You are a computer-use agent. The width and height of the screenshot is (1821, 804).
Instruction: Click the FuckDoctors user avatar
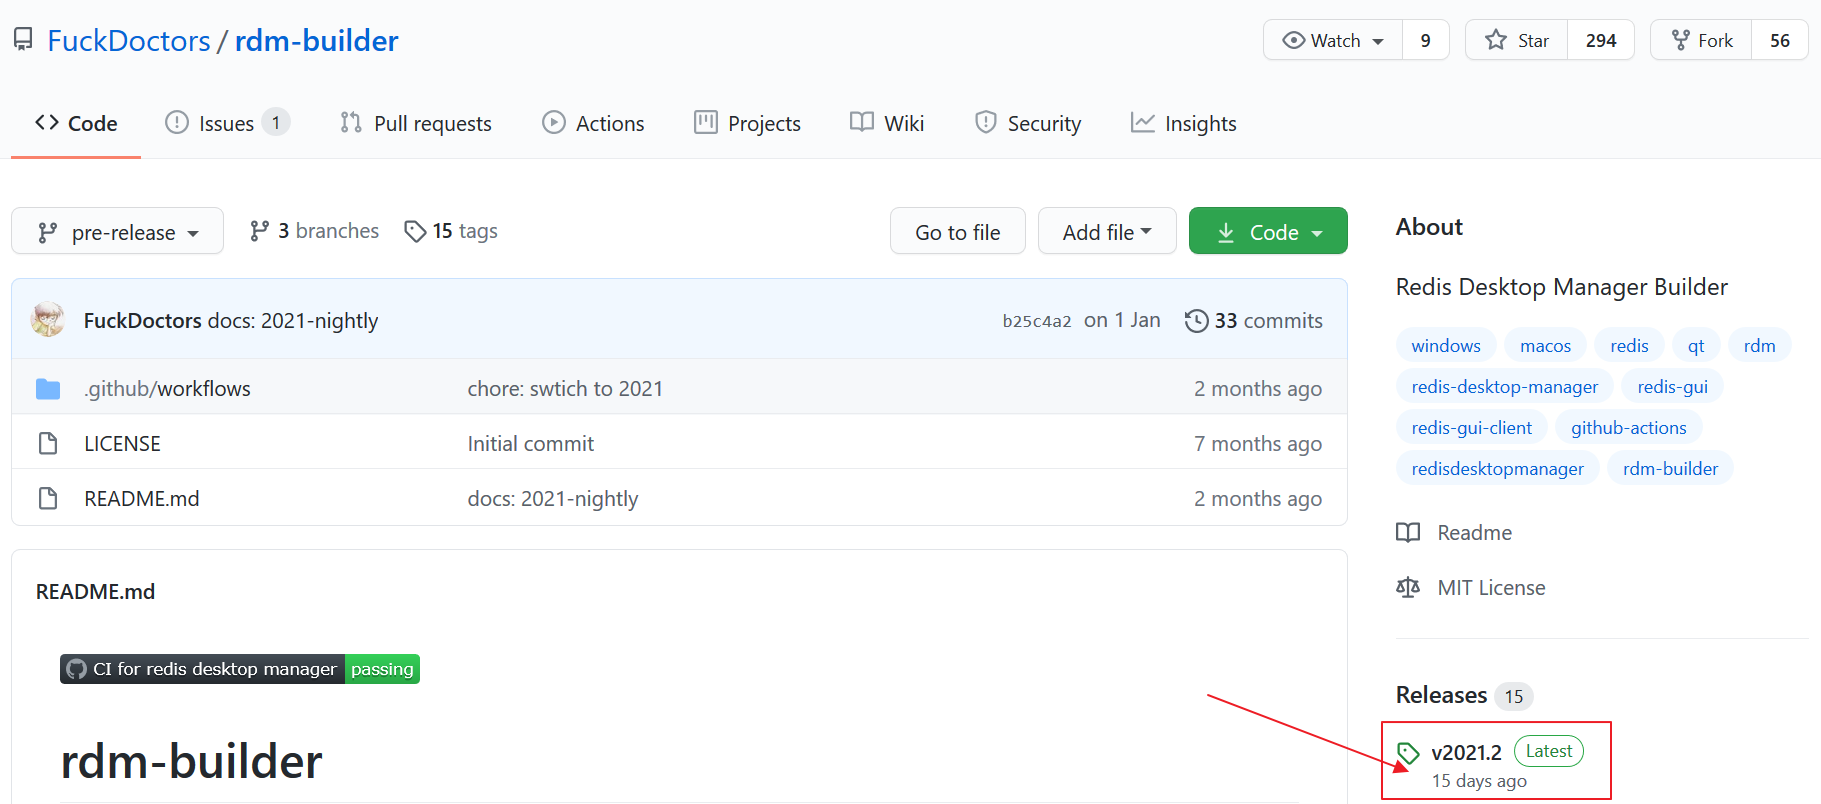click(x=48, y=320)
